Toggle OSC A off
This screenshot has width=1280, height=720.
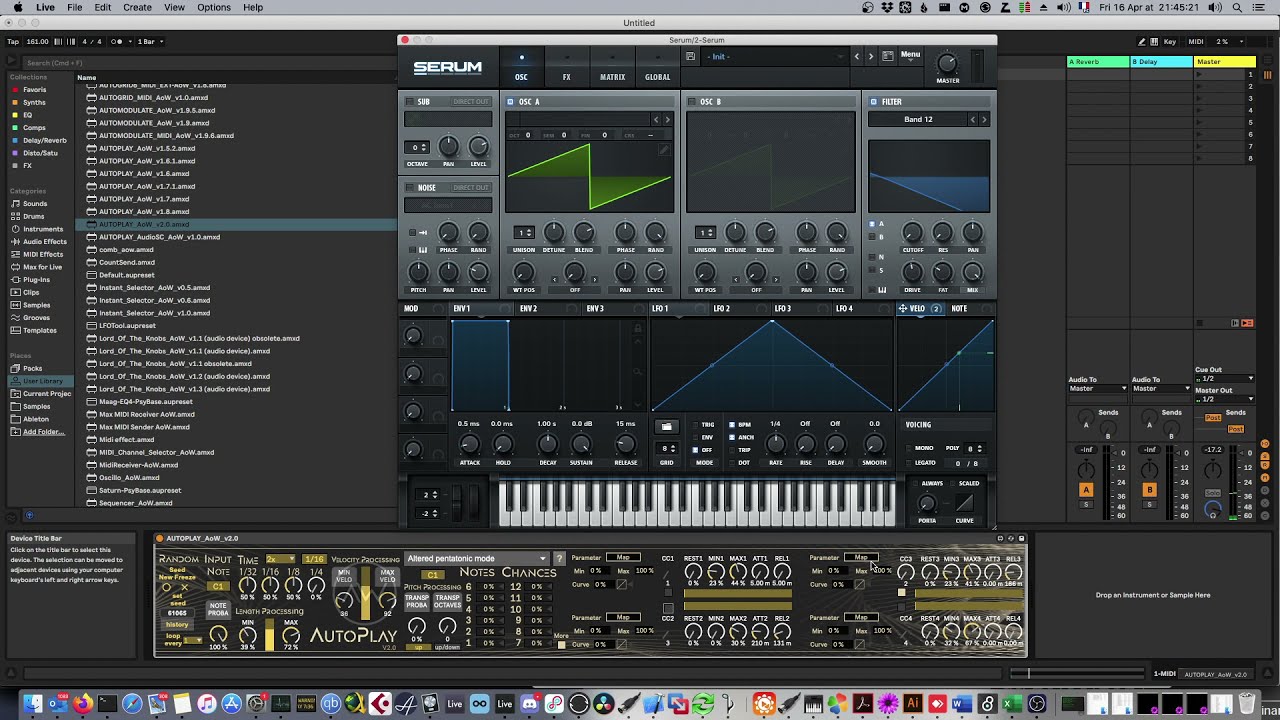pos(510,102)
